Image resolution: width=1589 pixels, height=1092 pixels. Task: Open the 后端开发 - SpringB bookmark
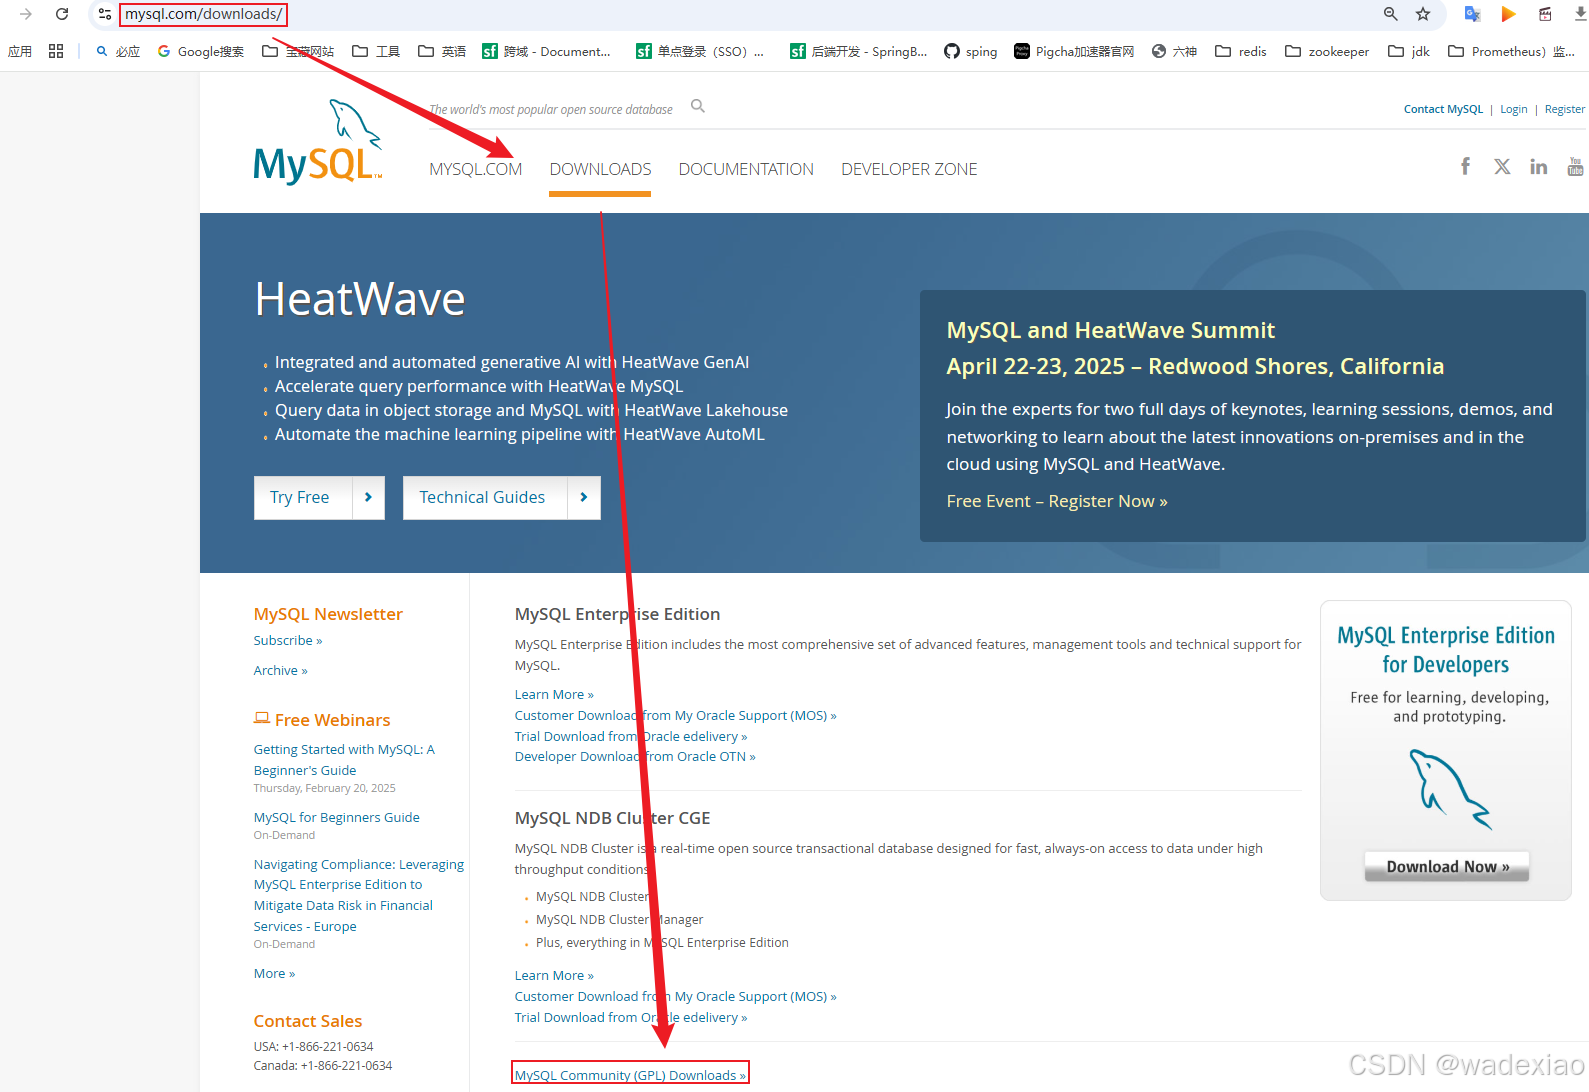tap(858, 51)
